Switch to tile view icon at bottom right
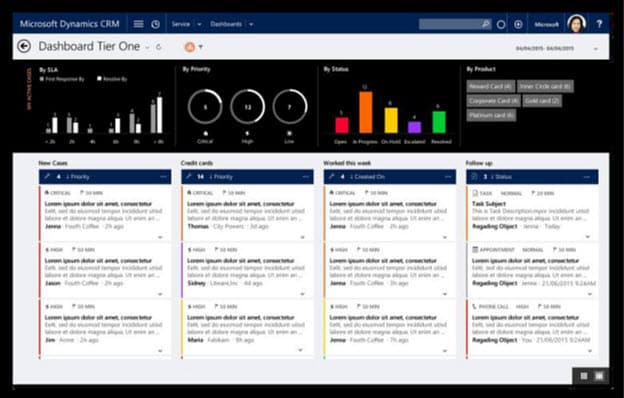This screenshot has height=398, width=624. (584, 376)
